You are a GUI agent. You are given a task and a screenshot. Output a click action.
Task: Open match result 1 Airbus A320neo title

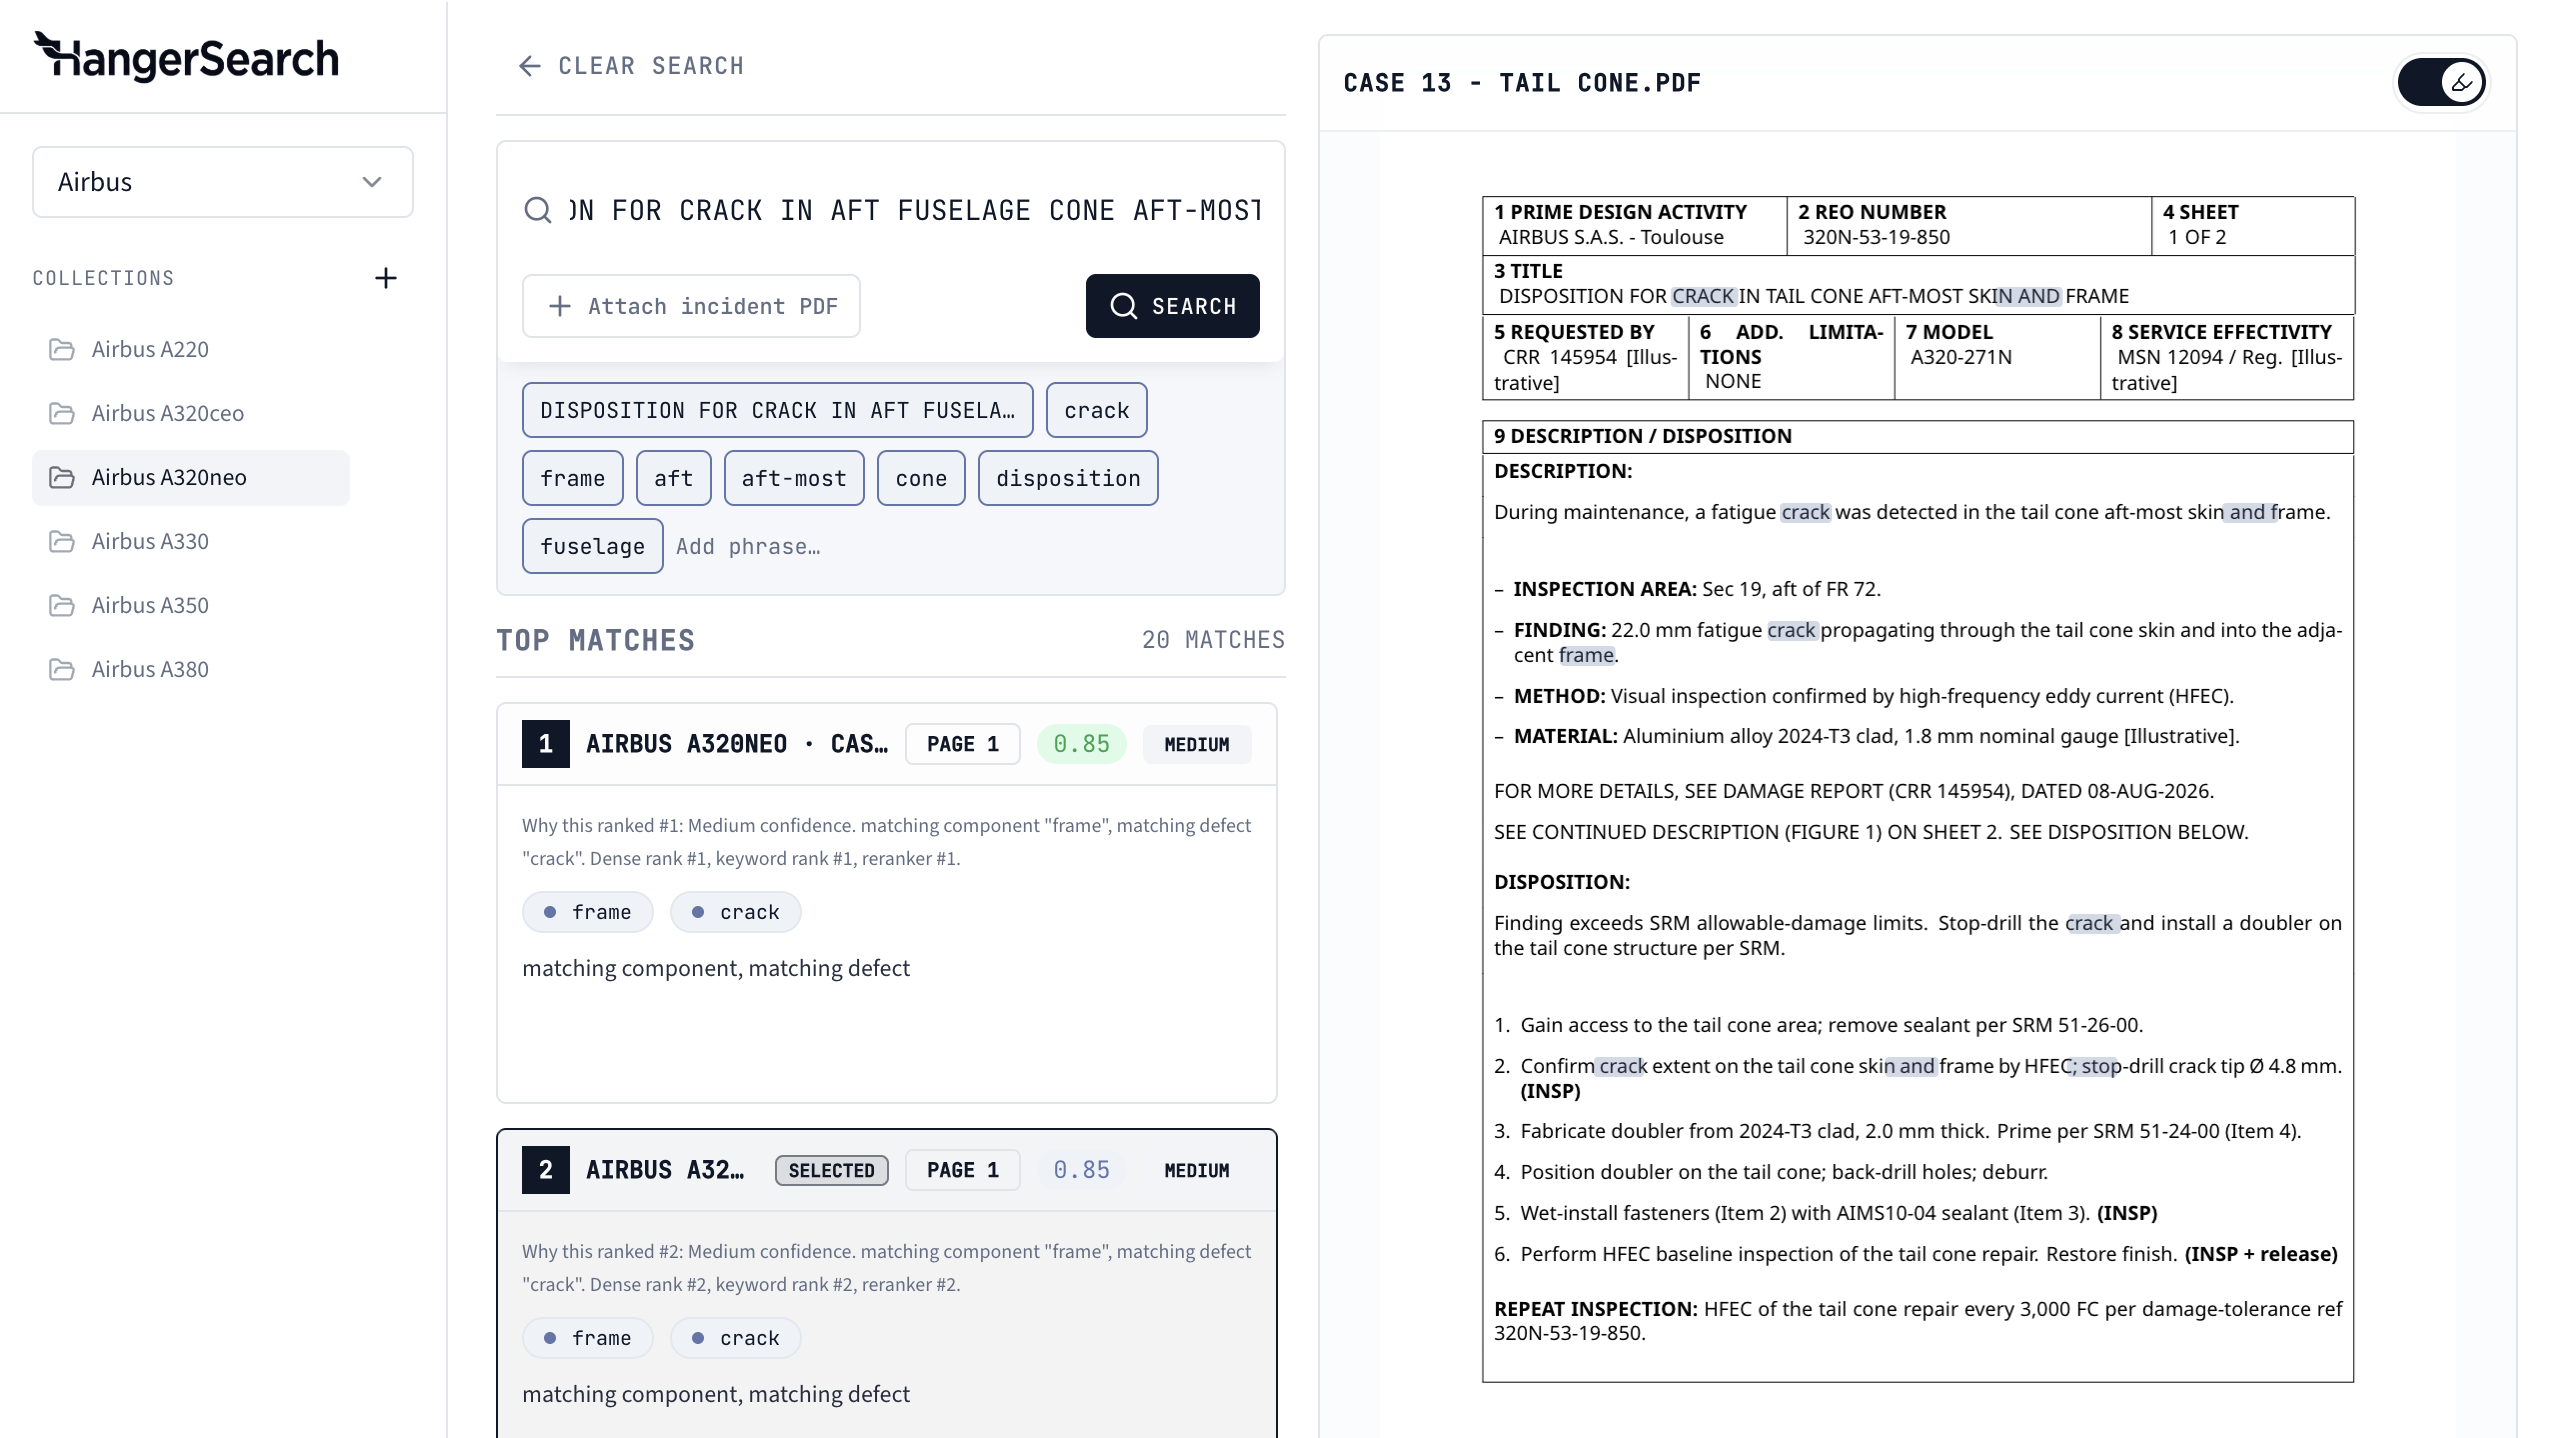pyautogui.click(x=736, y=744)
